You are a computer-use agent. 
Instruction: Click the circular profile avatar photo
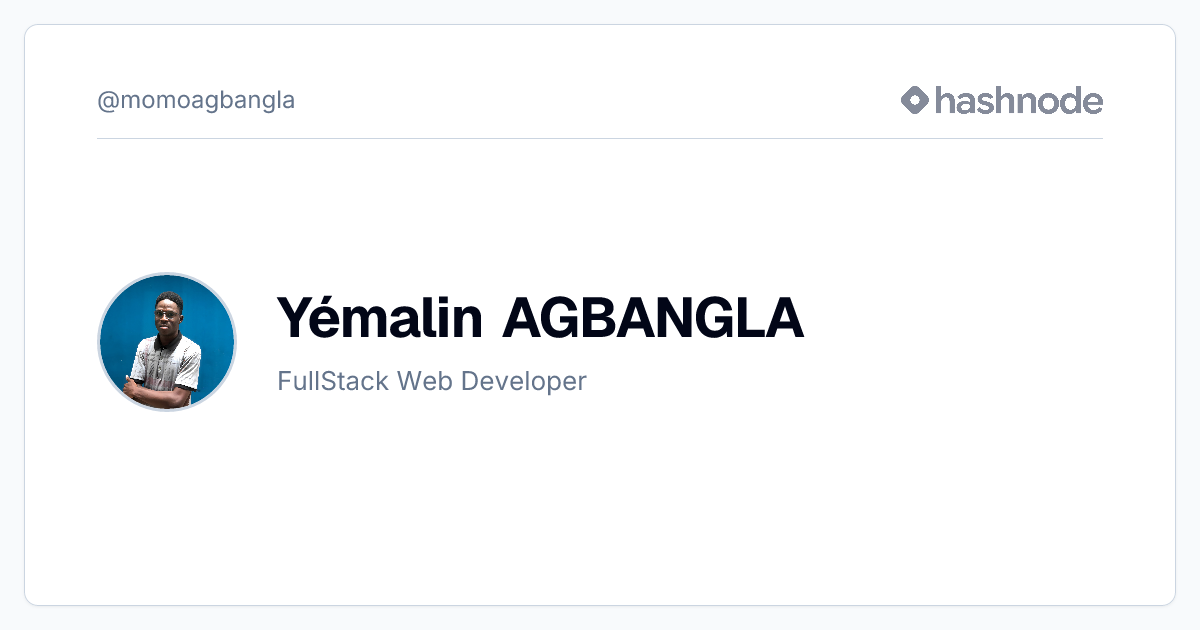pos(167,342)
